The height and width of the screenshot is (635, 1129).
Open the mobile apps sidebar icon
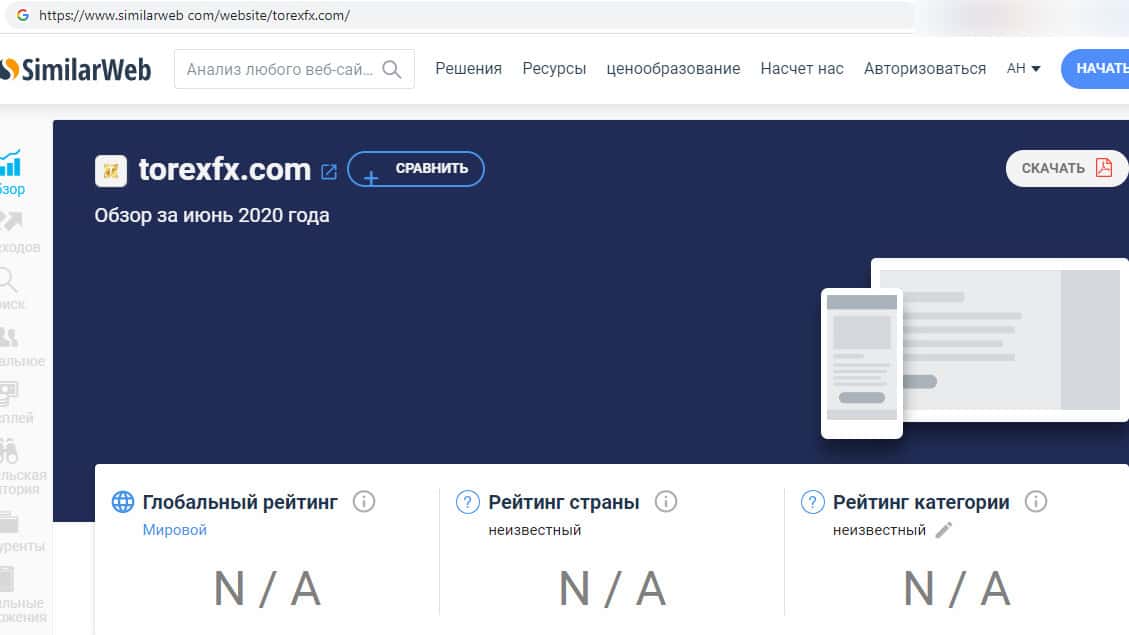pos(7,579)
